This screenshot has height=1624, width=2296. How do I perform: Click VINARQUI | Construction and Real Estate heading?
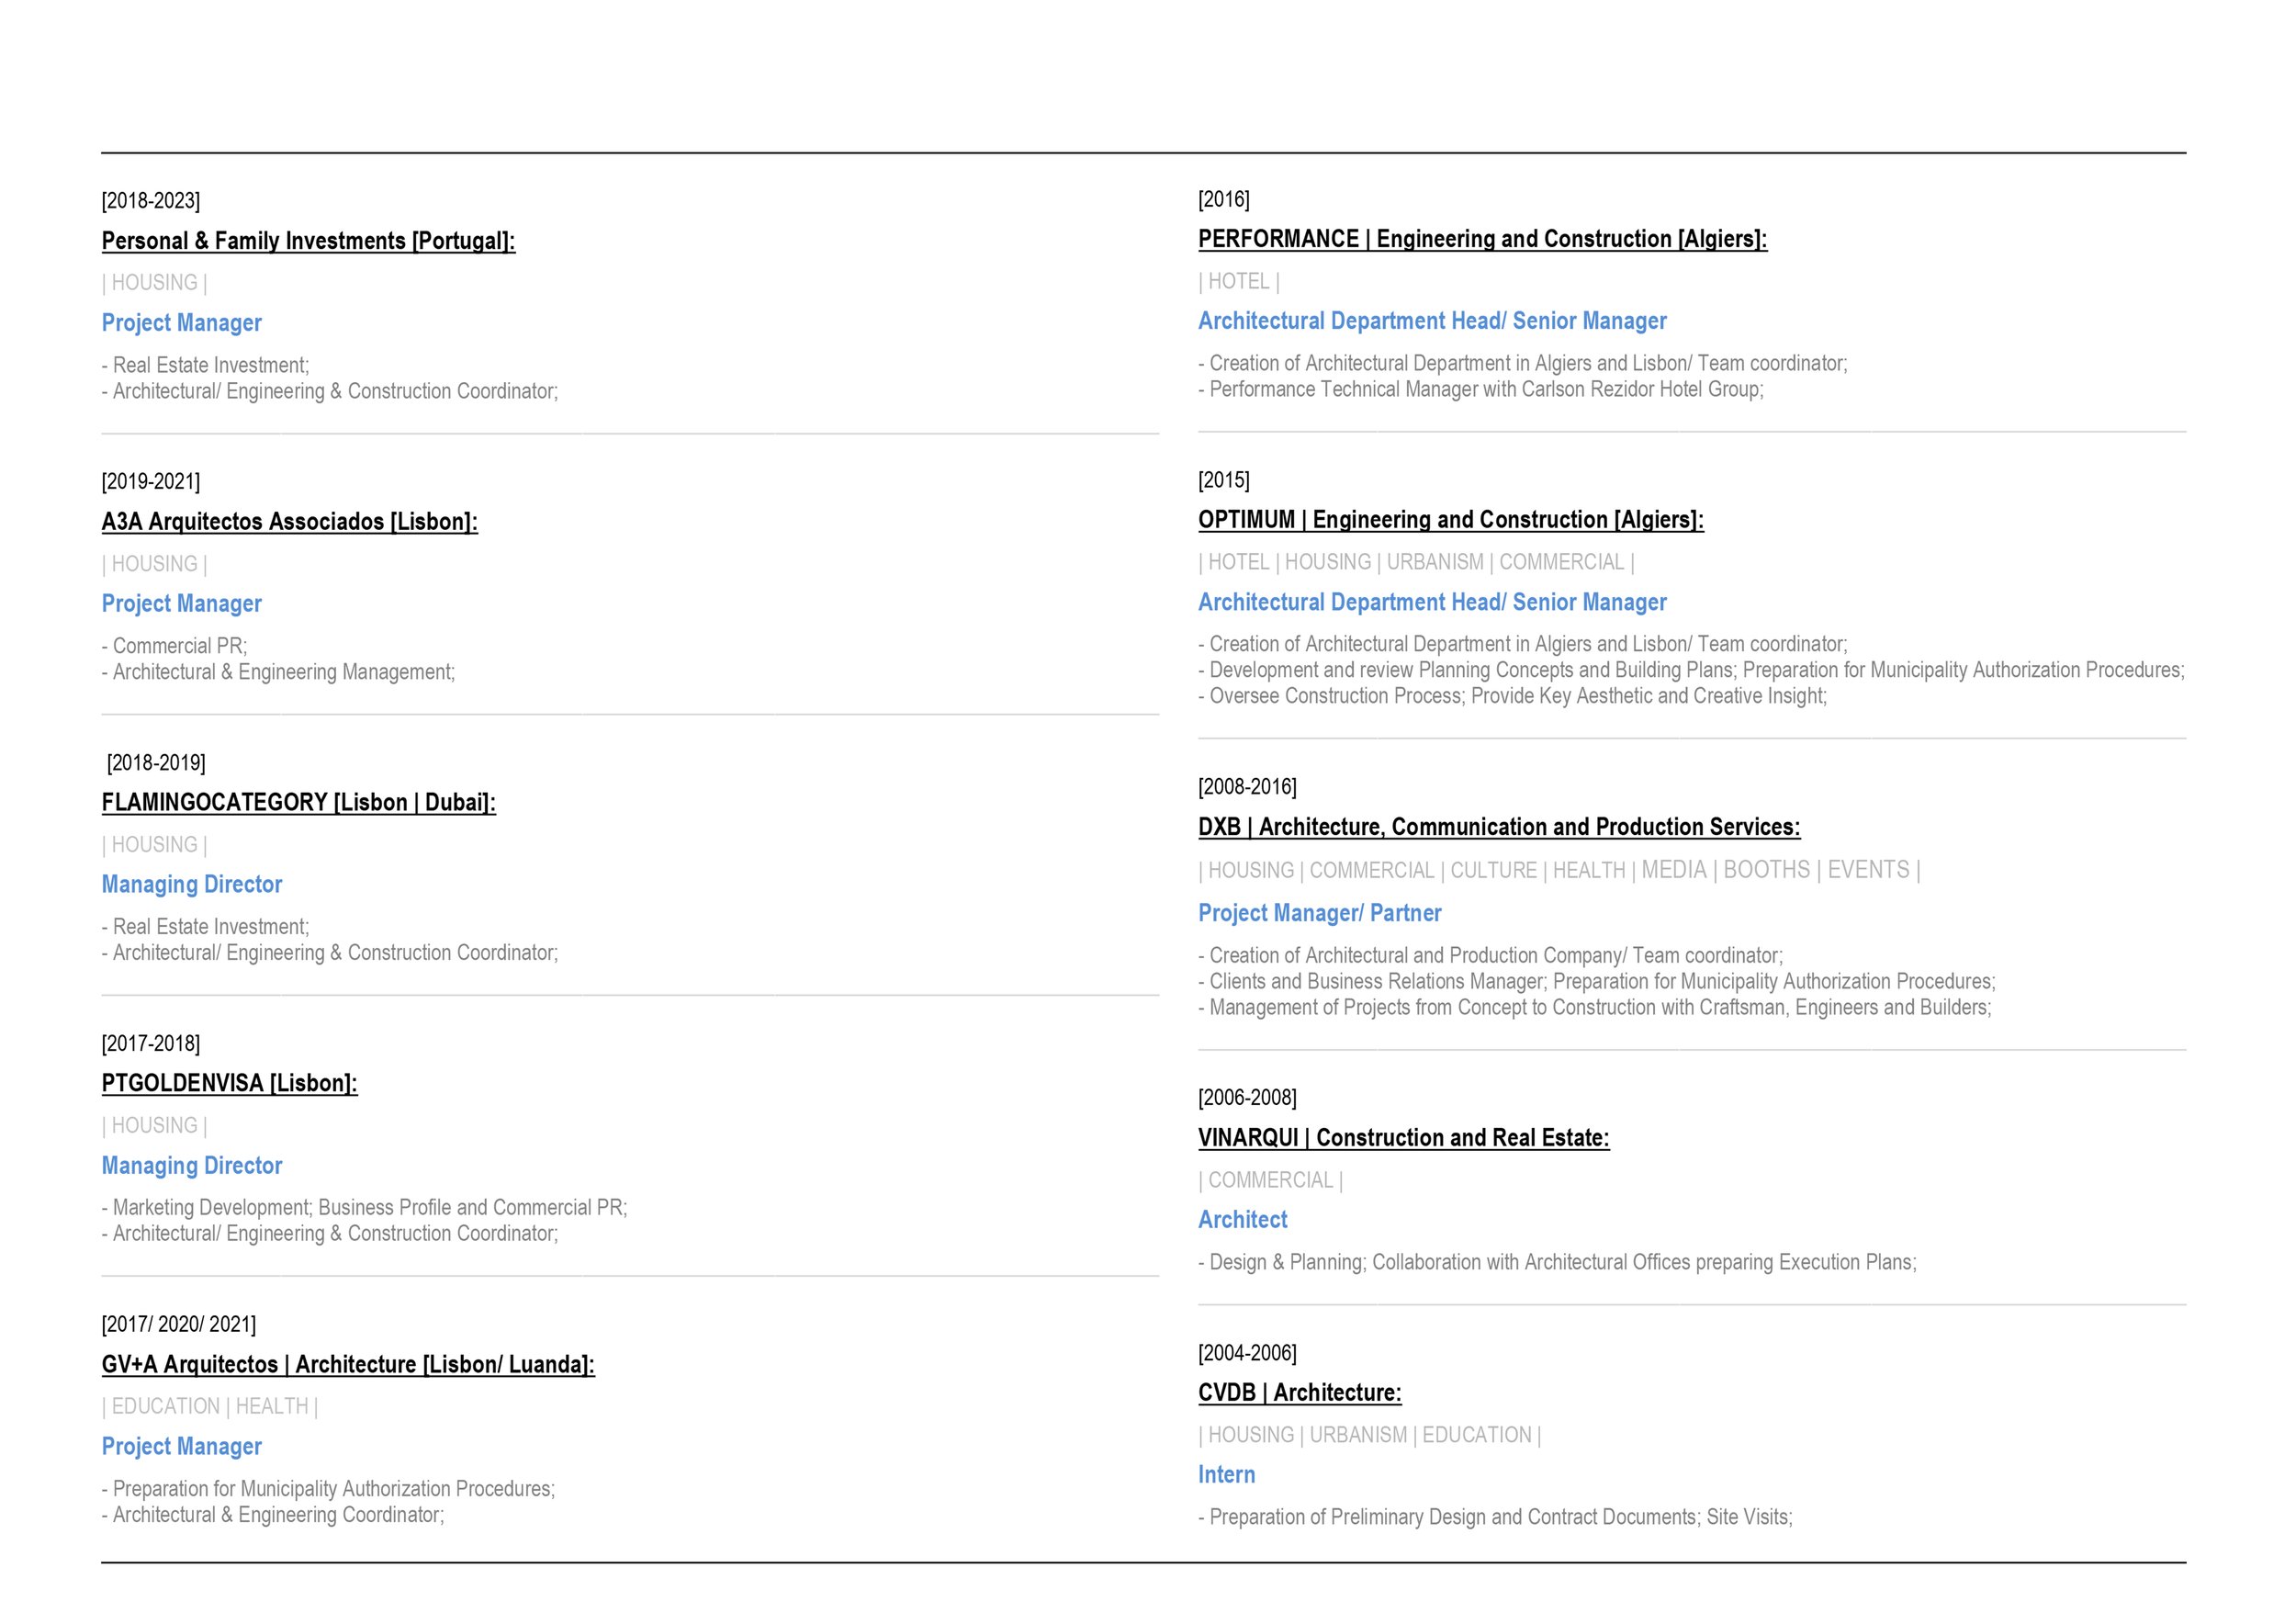pyautogui.click(x=1403, y=1138)
